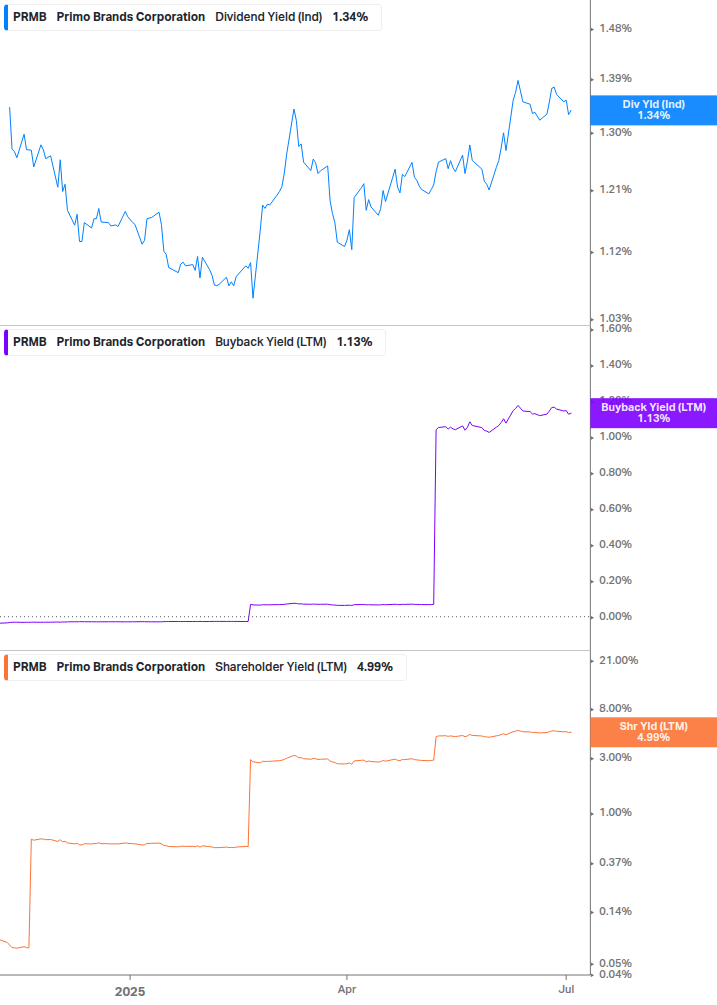The width and height of the screenshot is (717, 1005).
Task: Select the blue Div Yld (Ind) 1.34% axis tag
Action: click(x=654, y=110)
